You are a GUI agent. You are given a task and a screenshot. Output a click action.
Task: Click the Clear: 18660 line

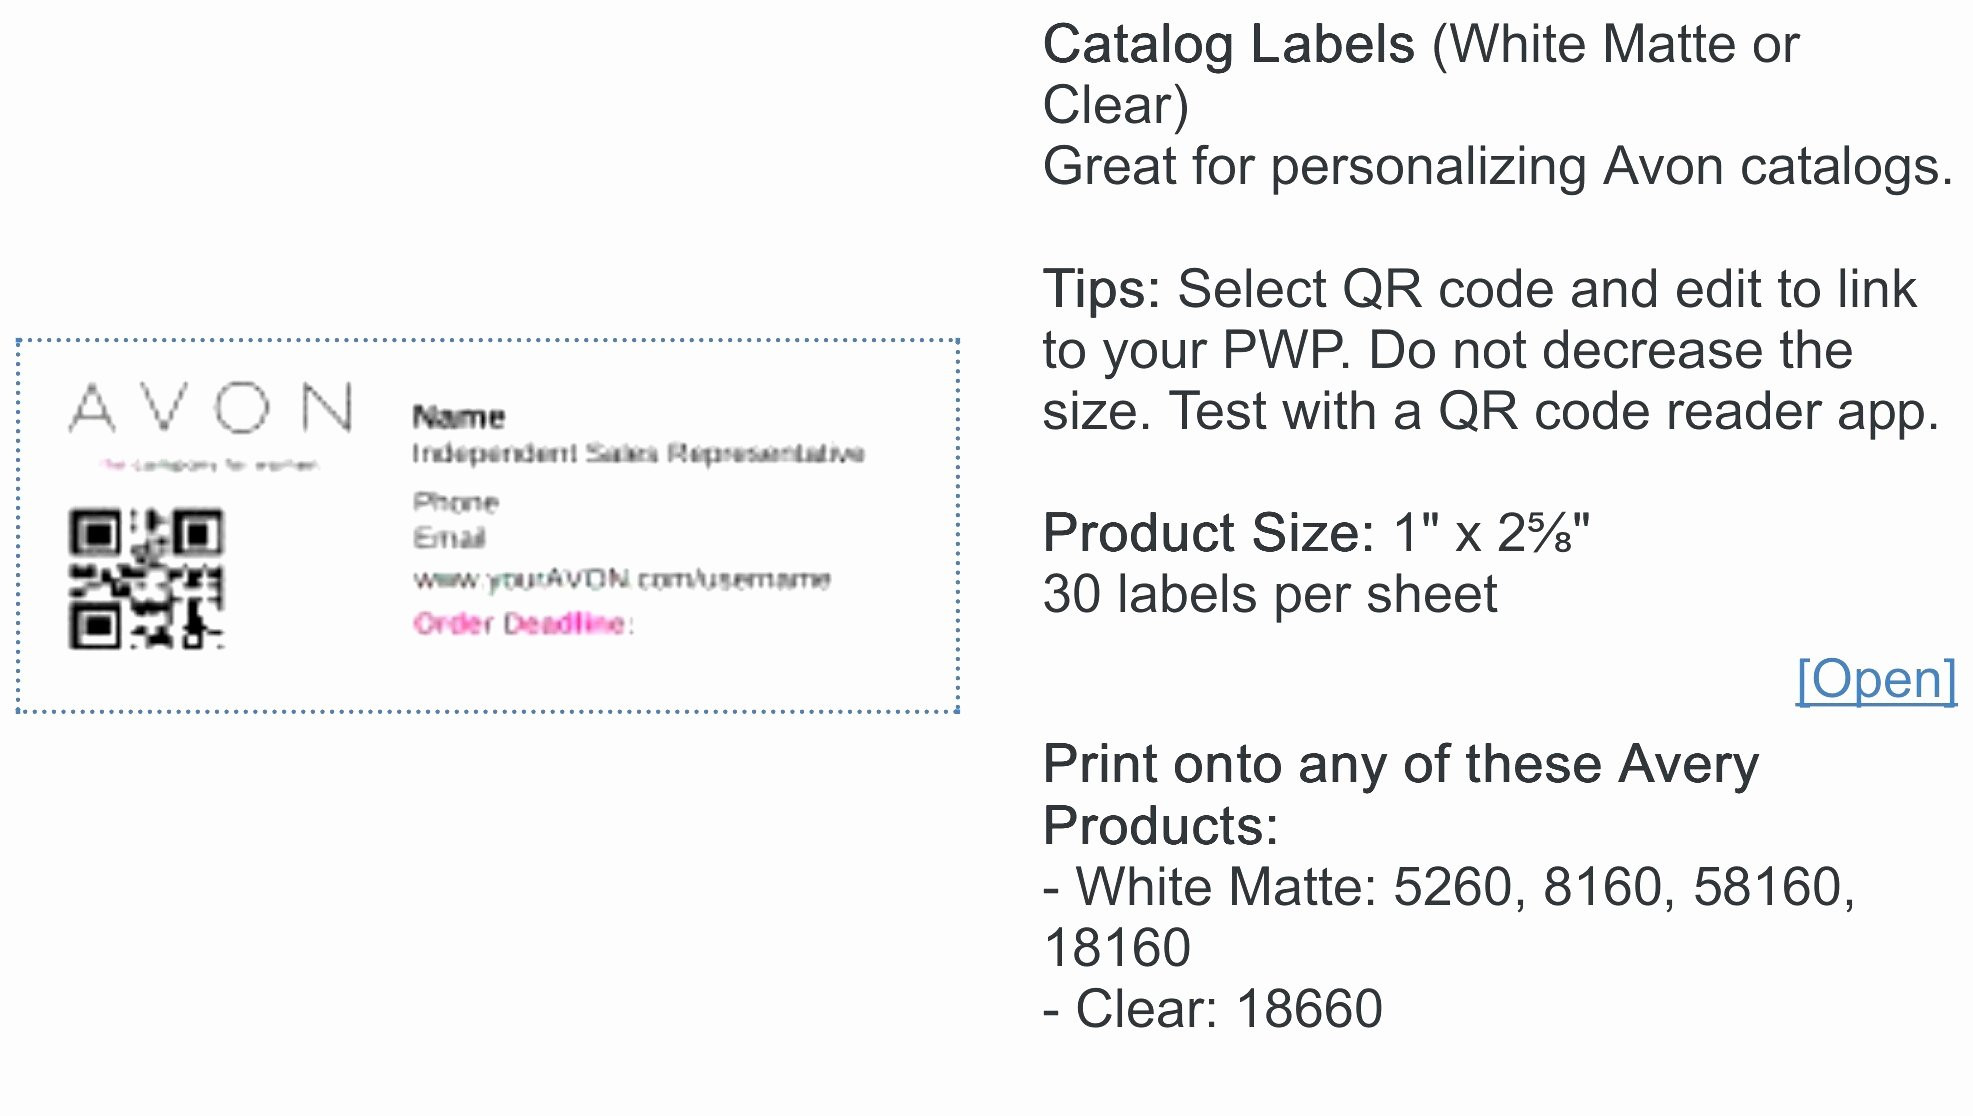coord(1213,1009)
